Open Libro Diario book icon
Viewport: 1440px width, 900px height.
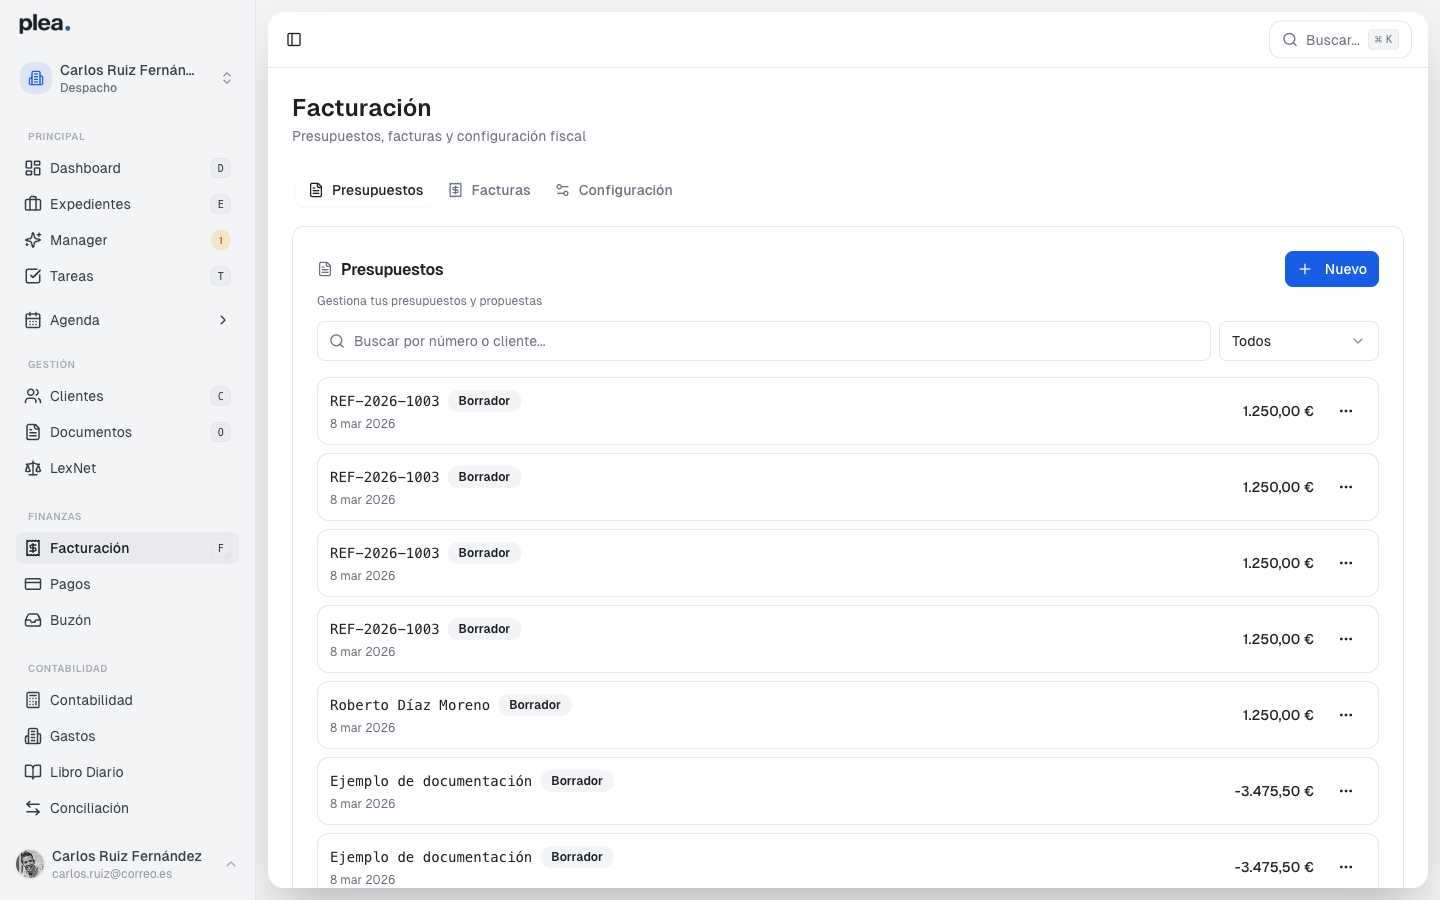(33, 772)
